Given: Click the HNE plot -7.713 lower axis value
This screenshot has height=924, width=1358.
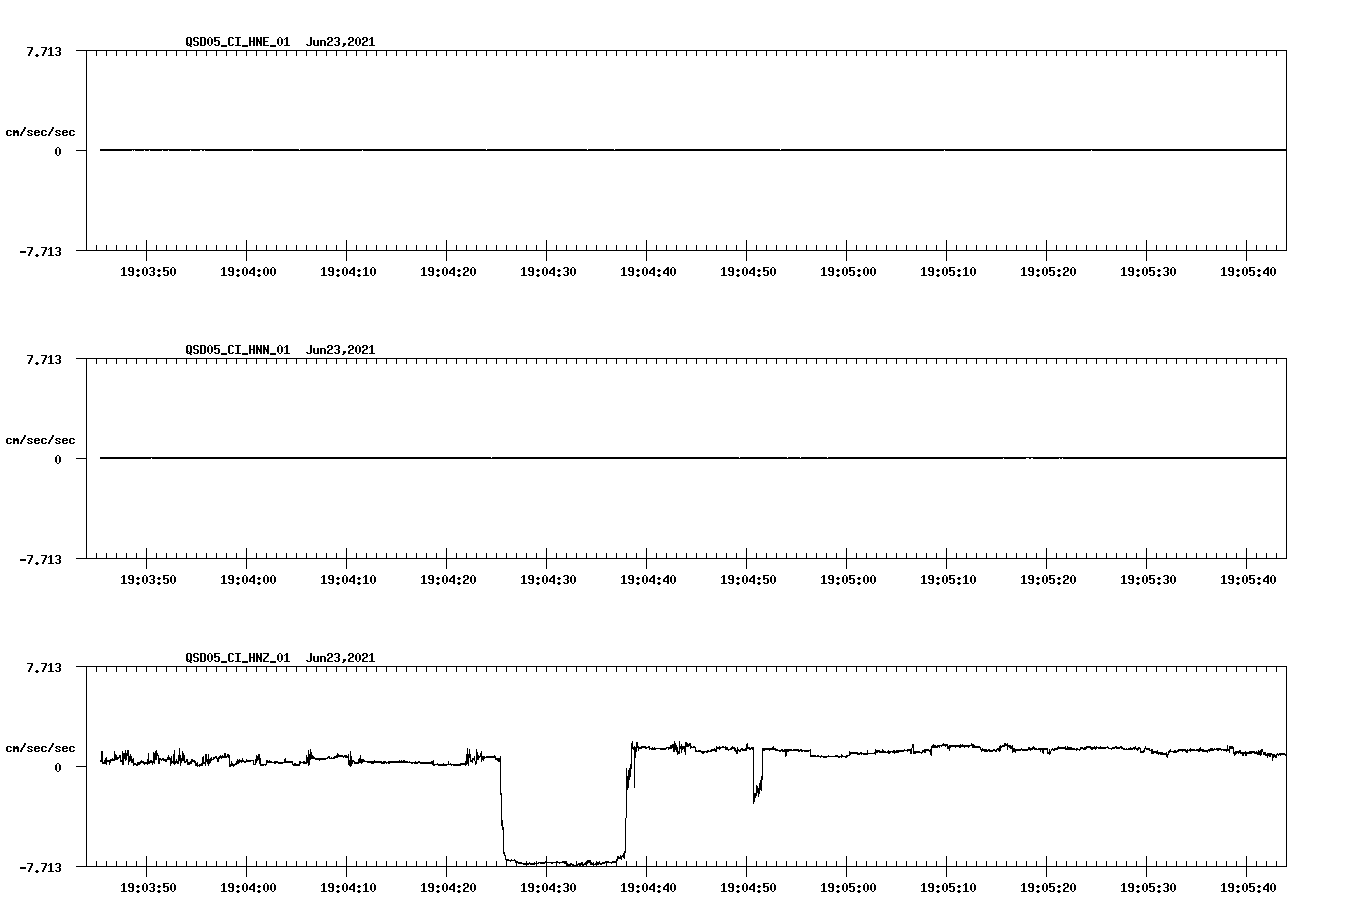Looking at the screenshot, I should click(40, 251).
